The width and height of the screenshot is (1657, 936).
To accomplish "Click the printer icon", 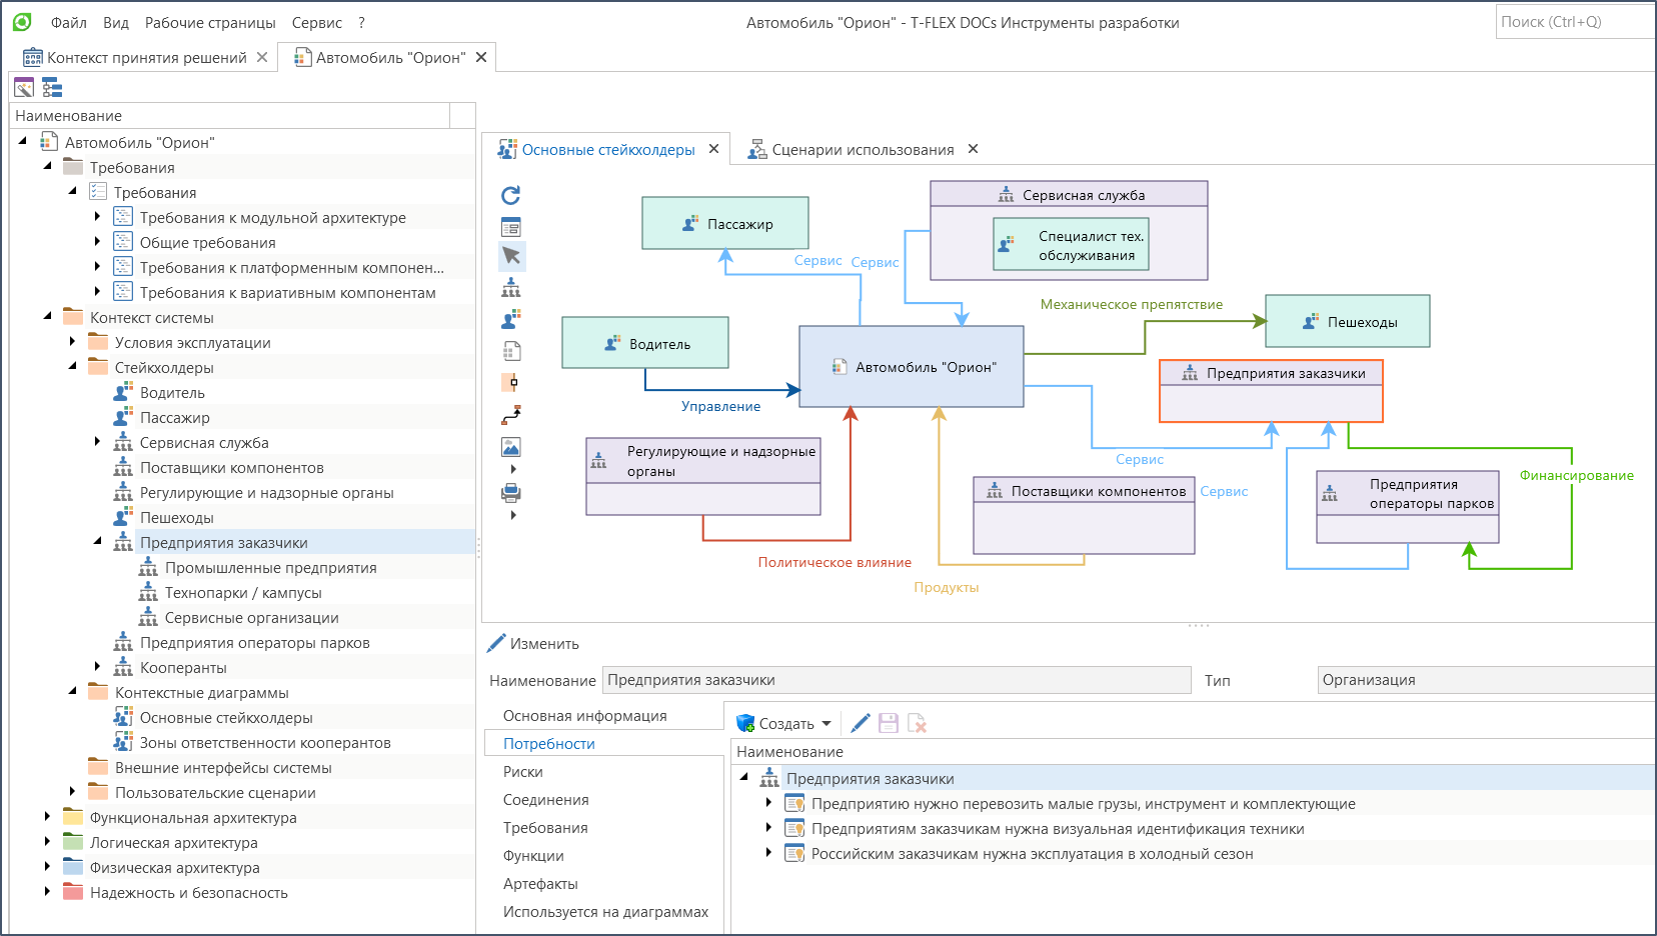I will [x=511, y=492].
